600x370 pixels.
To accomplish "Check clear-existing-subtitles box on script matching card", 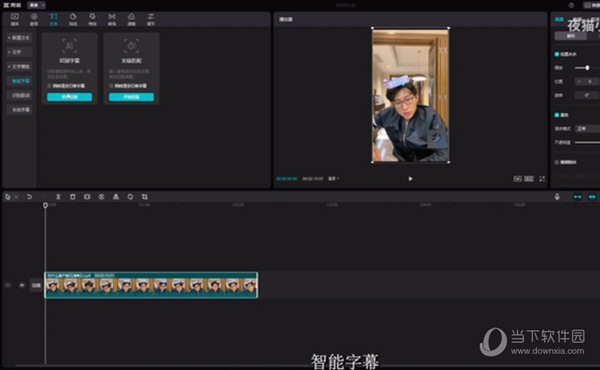I will click(111, 86).
